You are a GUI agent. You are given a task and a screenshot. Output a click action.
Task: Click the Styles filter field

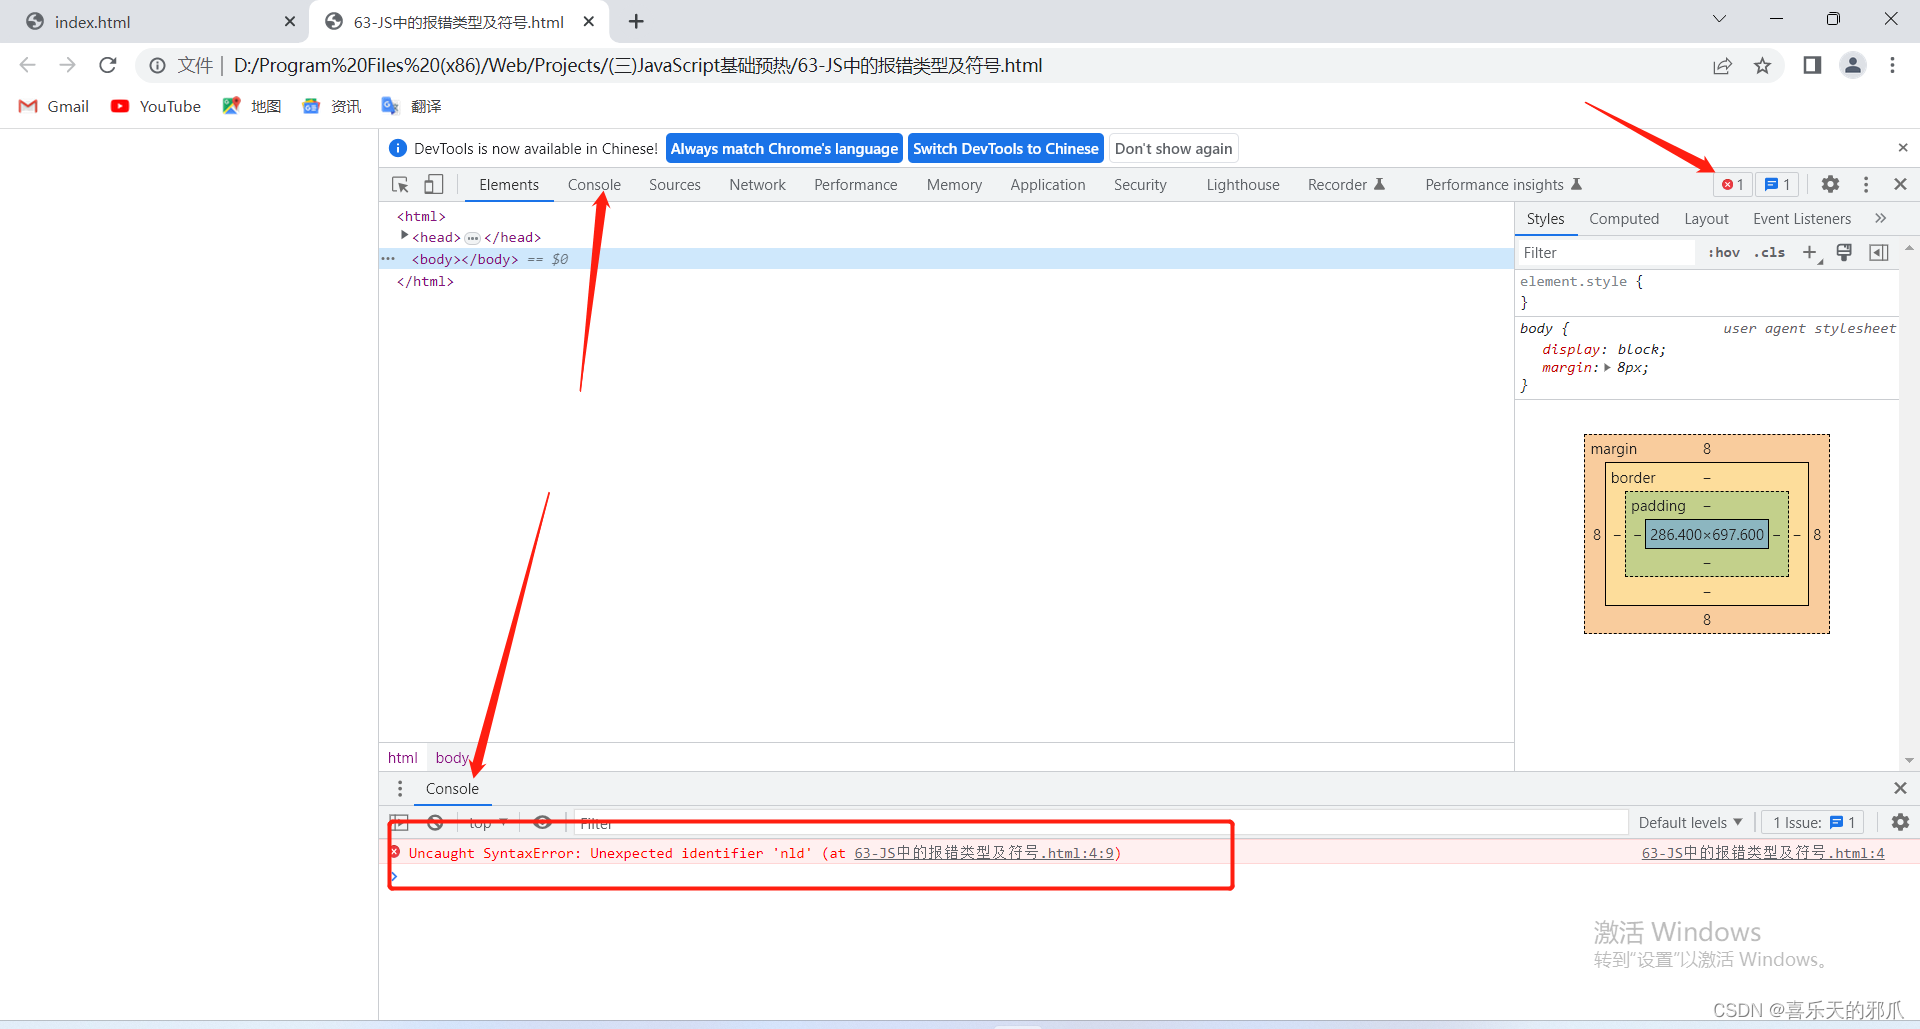1606,253
